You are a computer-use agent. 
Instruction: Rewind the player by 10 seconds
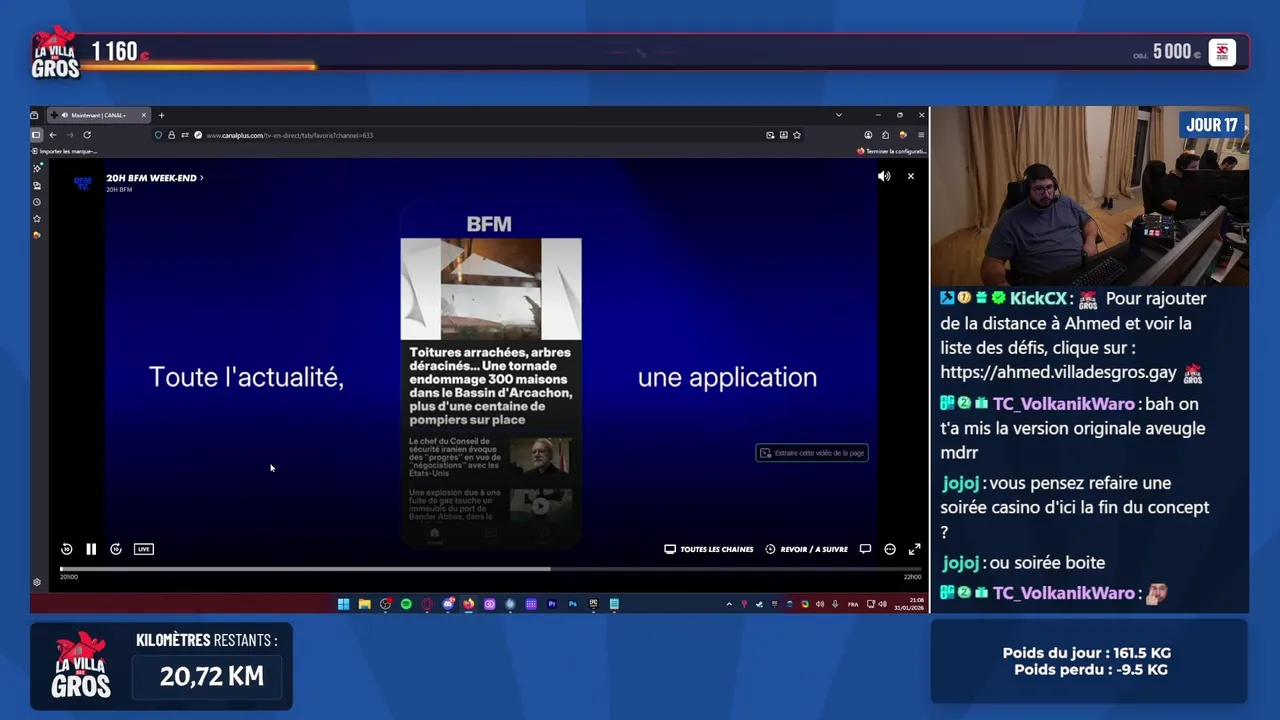pos(66,549)
